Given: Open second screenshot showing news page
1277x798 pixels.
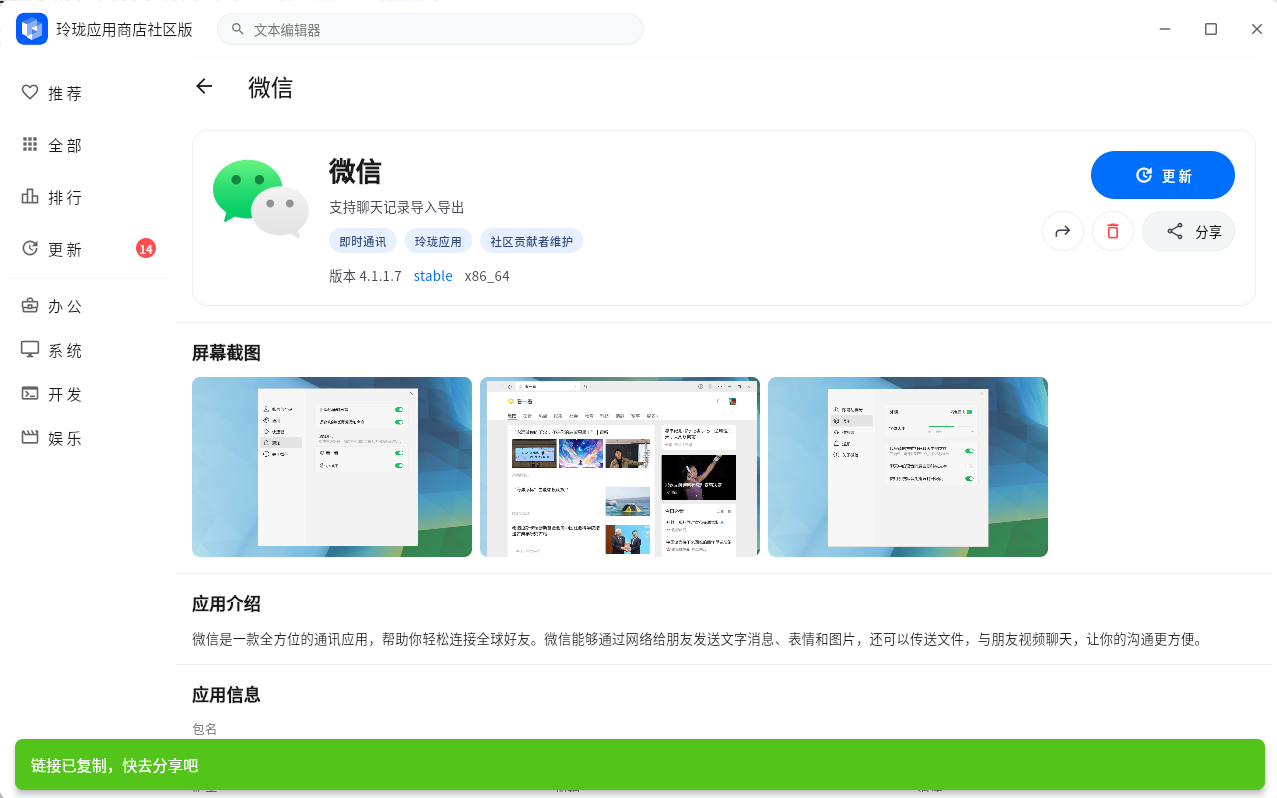Looking at the screenshot, I should click(x=620, y=467).
